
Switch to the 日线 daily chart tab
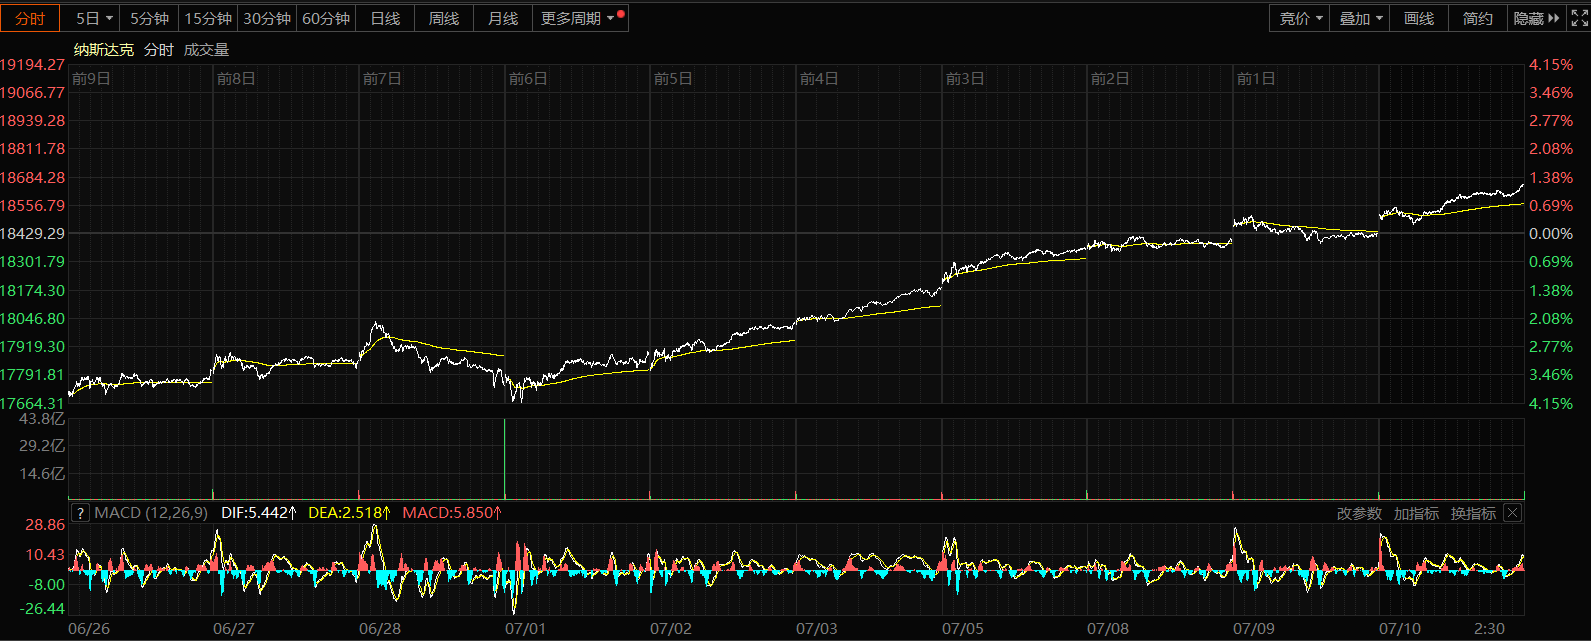pos(385,18)
